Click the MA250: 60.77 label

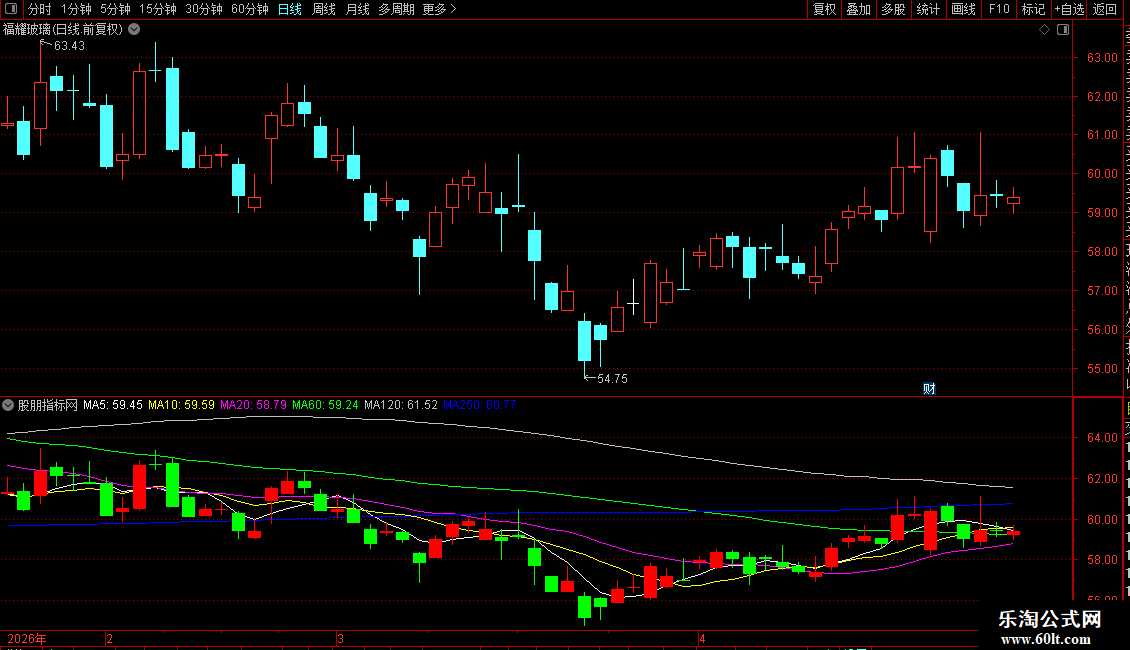479,405
